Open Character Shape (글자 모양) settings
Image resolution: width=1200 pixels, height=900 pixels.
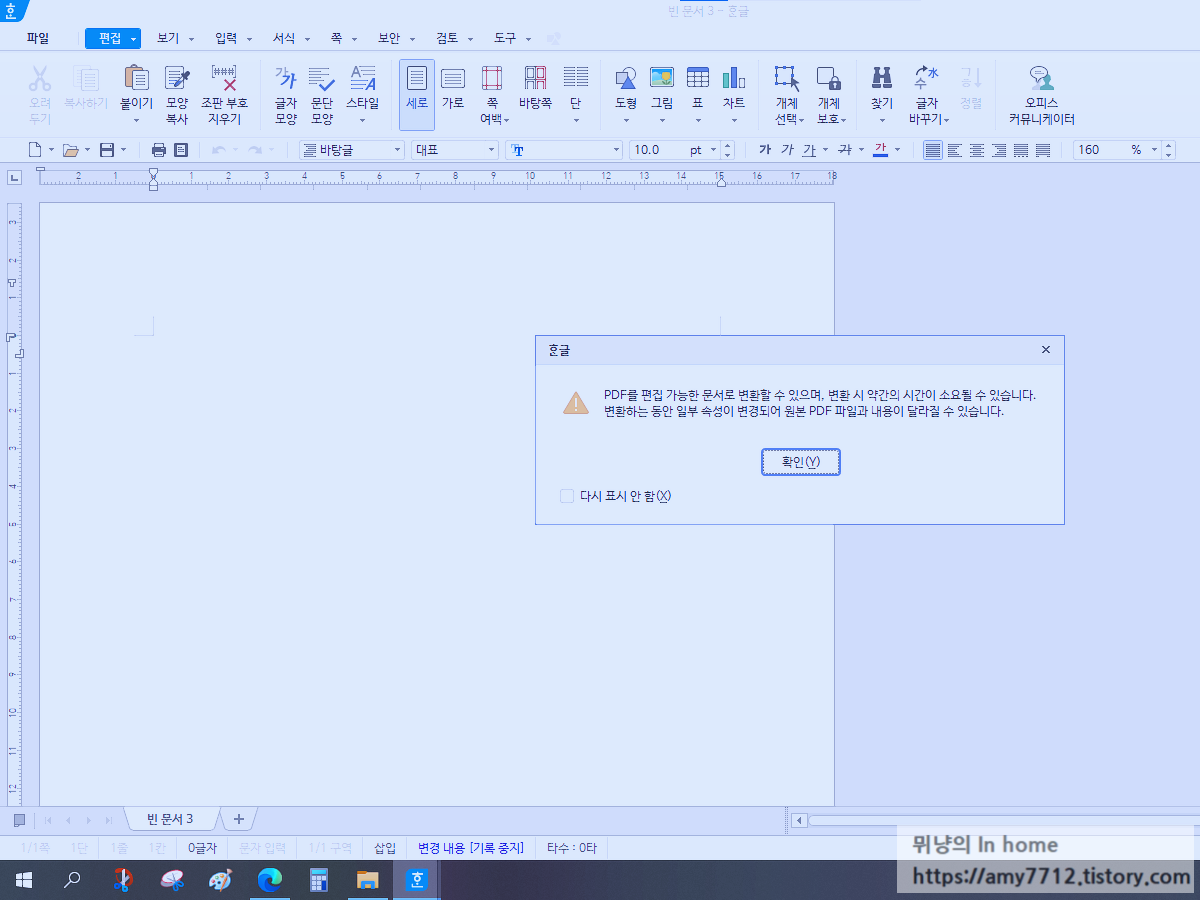click(286, 79)
